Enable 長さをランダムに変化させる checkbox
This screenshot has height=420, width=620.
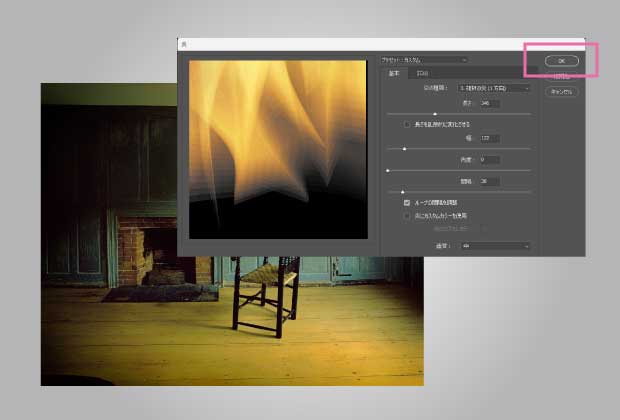[407, 125]
